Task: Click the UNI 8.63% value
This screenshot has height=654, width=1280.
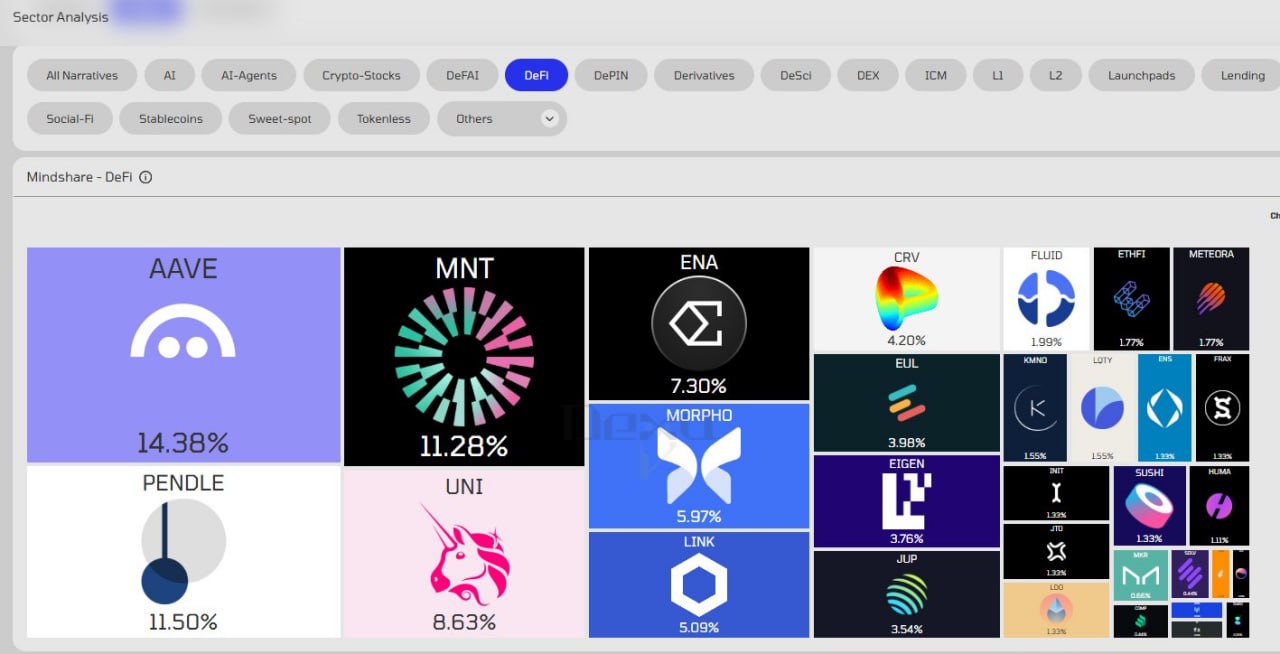Action: [464, 622]
